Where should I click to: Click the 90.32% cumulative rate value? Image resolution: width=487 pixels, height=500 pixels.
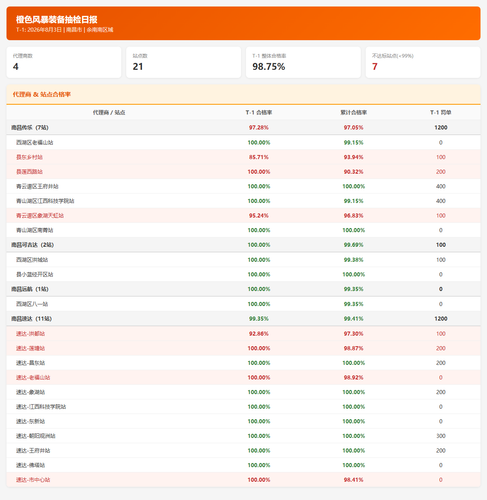[353, 172]
